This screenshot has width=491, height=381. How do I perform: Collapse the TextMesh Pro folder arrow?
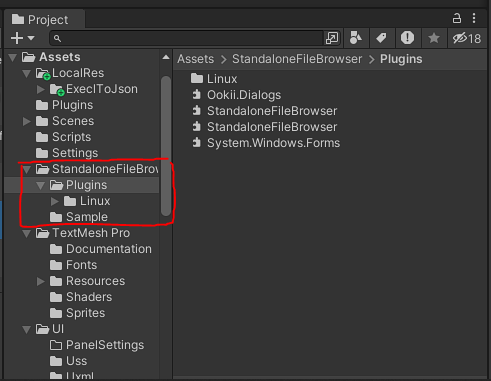coord(26,233)
